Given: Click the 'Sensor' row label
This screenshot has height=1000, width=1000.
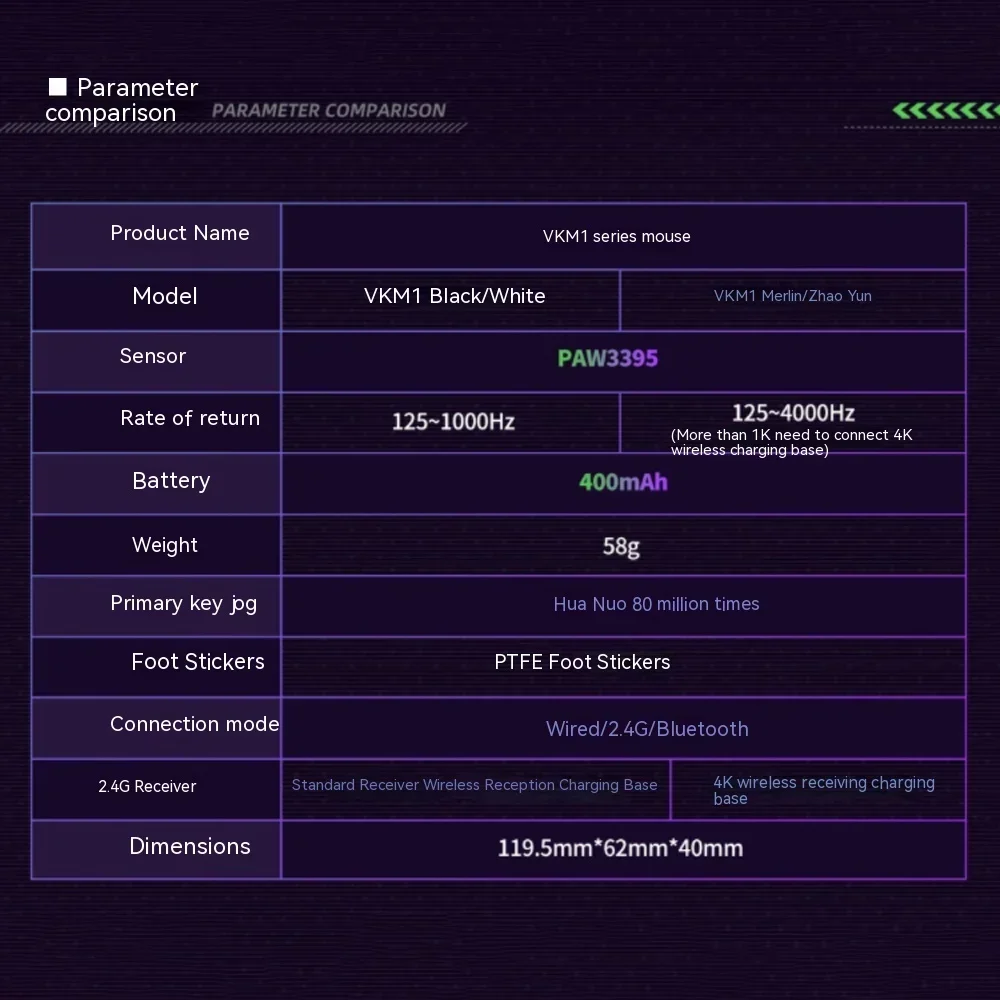Looking at the screenshot, I should point(153,356).
